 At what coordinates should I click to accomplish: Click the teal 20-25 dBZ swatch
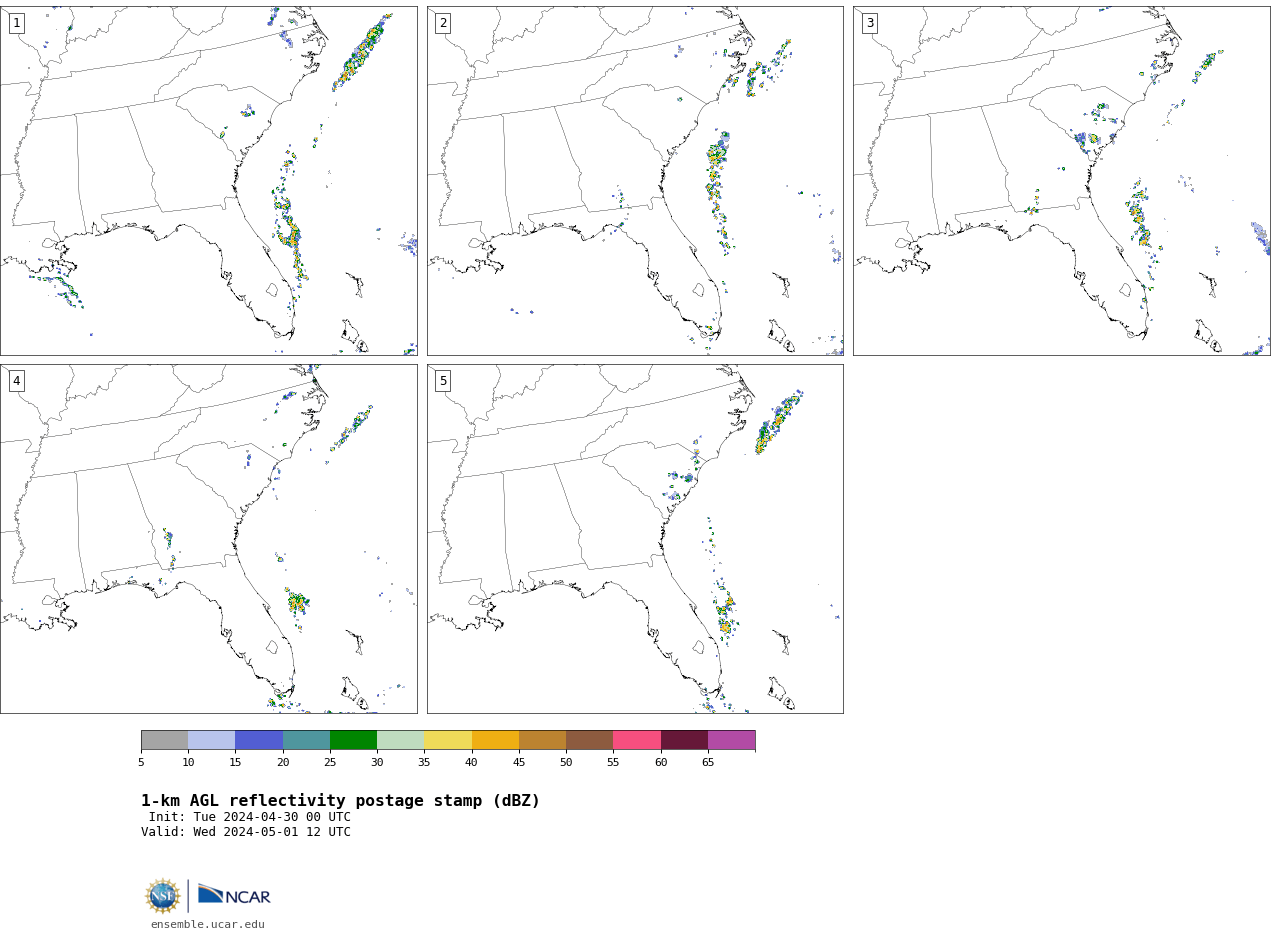click(306, 740)
